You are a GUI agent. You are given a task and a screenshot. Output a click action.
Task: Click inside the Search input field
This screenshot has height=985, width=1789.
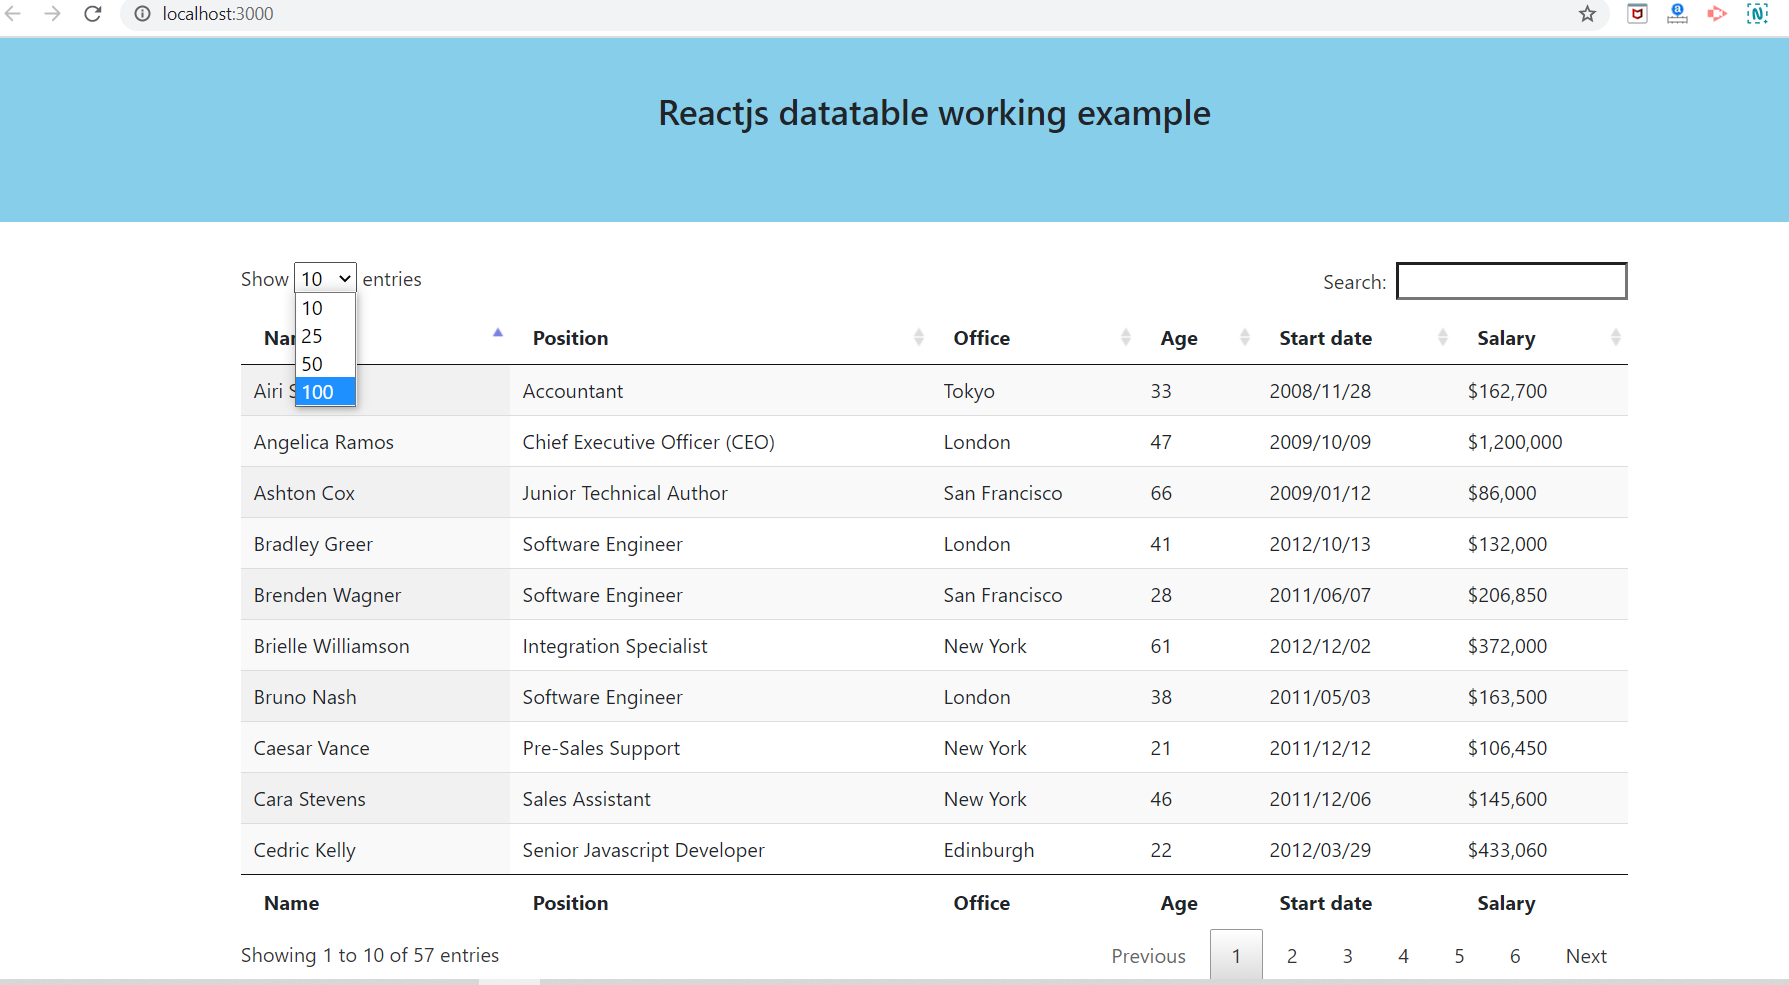coord(1511,281)
